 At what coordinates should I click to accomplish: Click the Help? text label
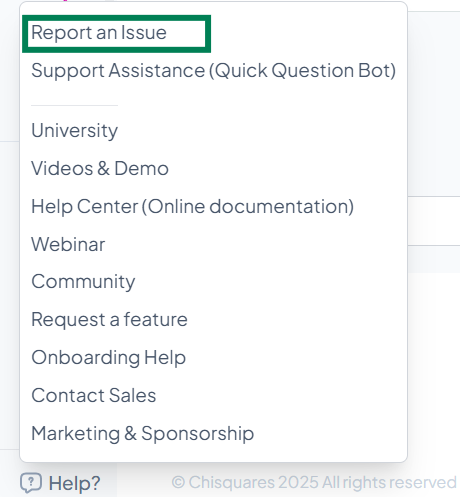74,483
